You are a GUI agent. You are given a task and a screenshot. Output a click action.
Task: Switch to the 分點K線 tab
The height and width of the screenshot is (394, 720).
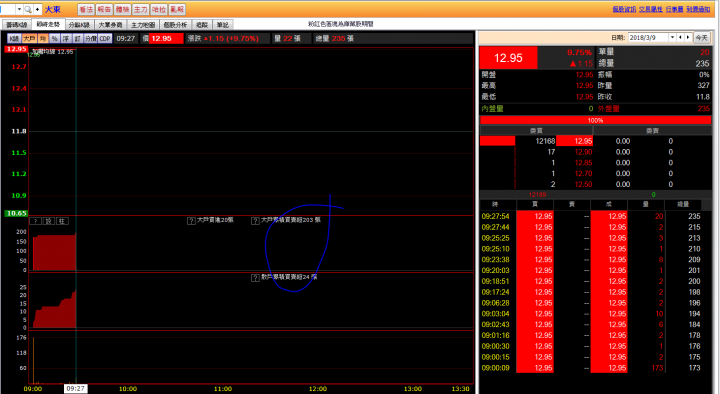(x=79, y=25)
